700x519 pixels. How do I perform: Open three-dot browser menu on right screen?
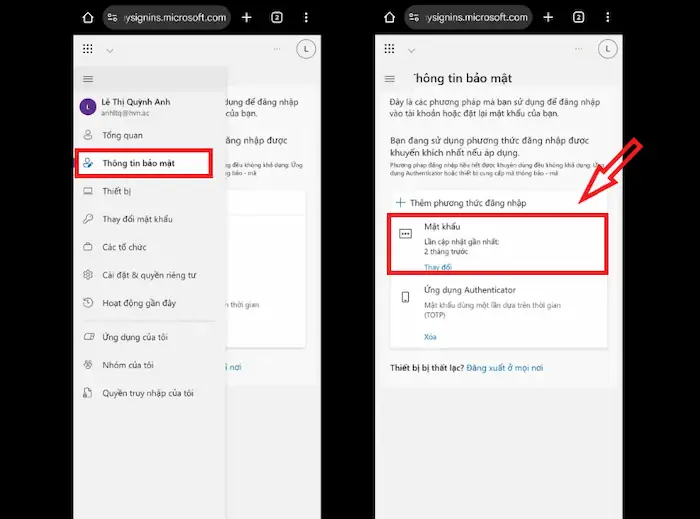coord(608,17)
